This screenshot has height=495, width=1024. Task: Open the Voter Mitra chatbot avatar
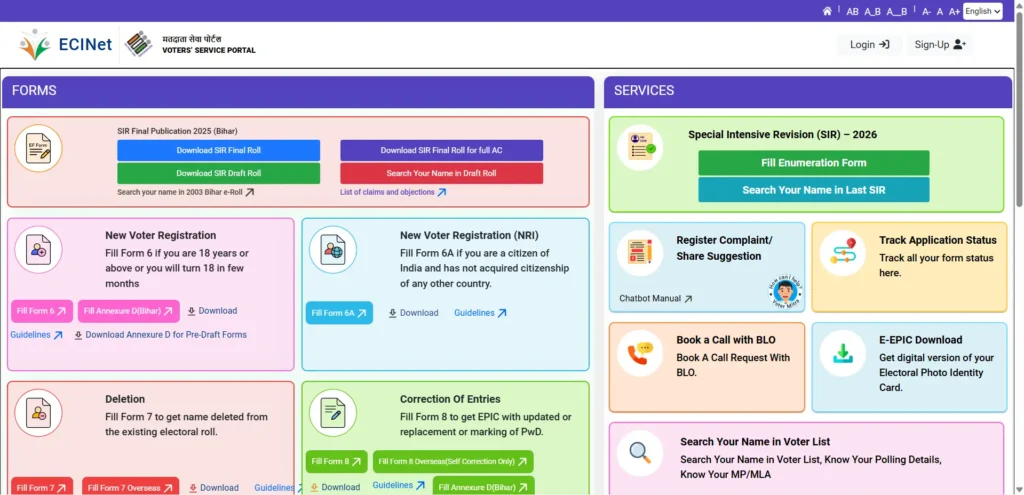point(786,292)
